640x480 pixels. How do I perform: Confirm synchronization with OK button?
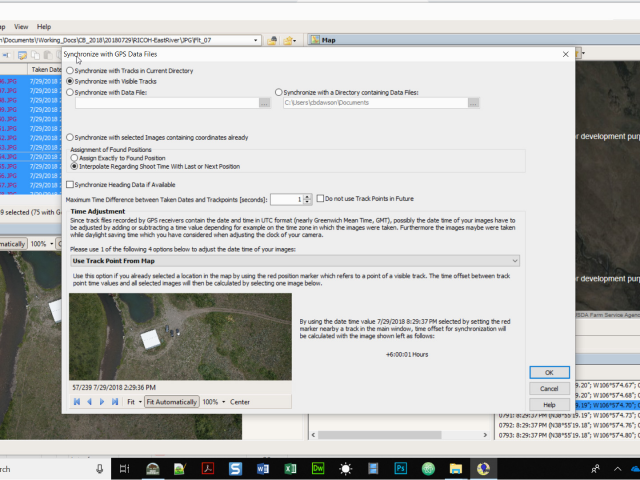[549, 372]
